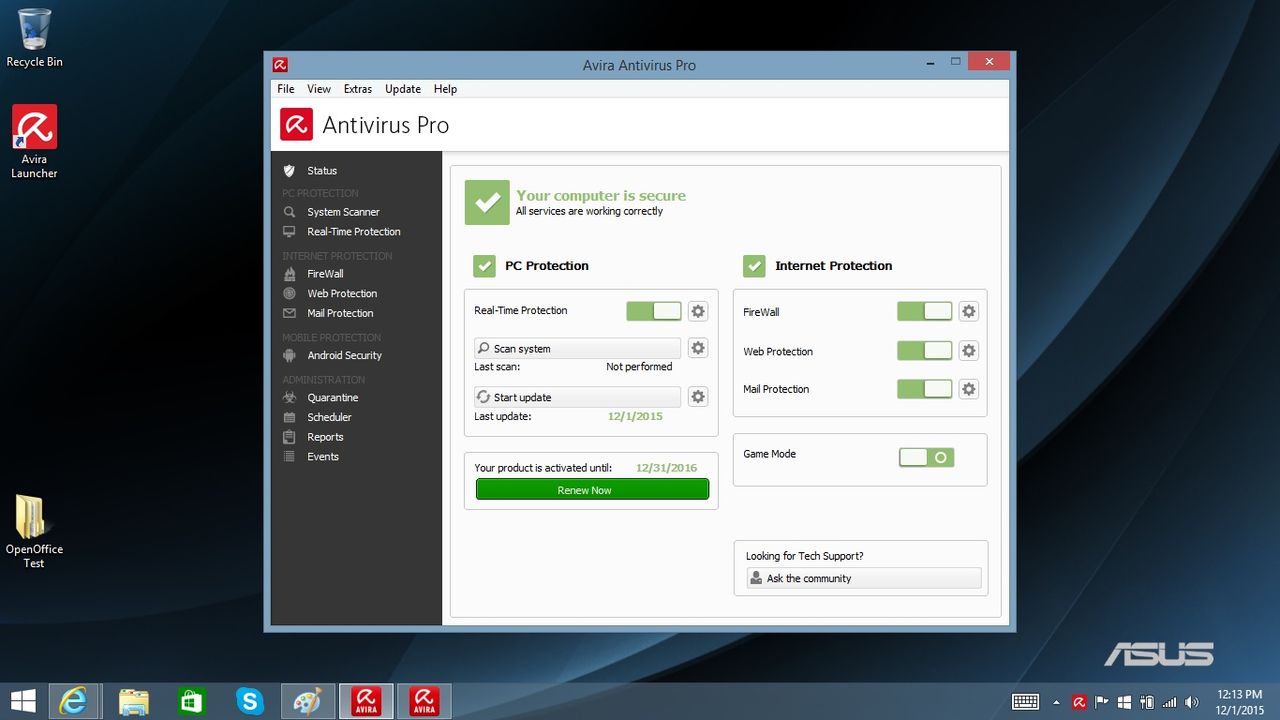Click the last update date 12/1/2015
Viewport: 1280px width, 720px height.
point(635,416)
